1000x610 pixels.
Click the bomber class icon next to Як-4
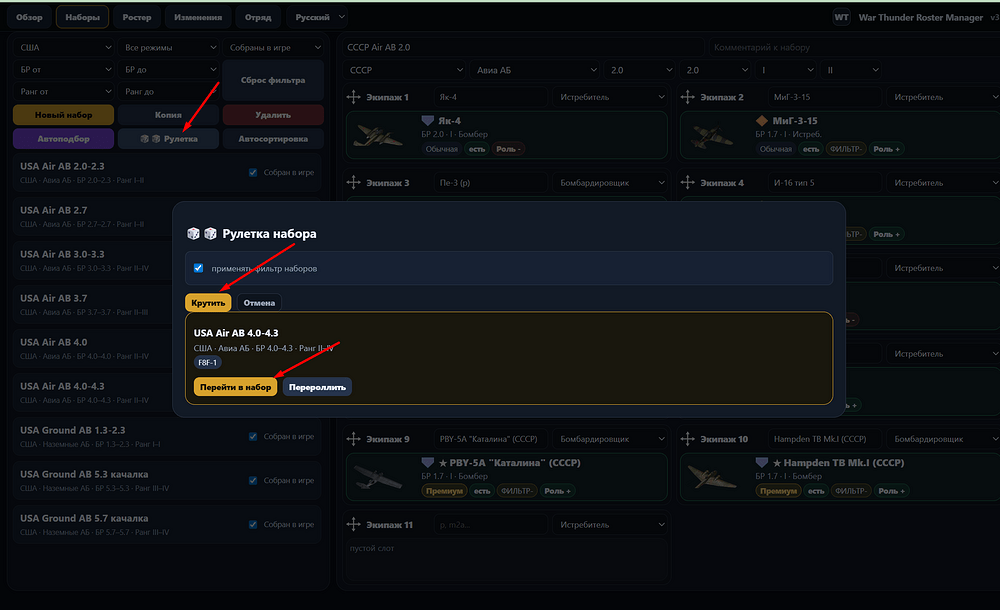coord(428,121)
